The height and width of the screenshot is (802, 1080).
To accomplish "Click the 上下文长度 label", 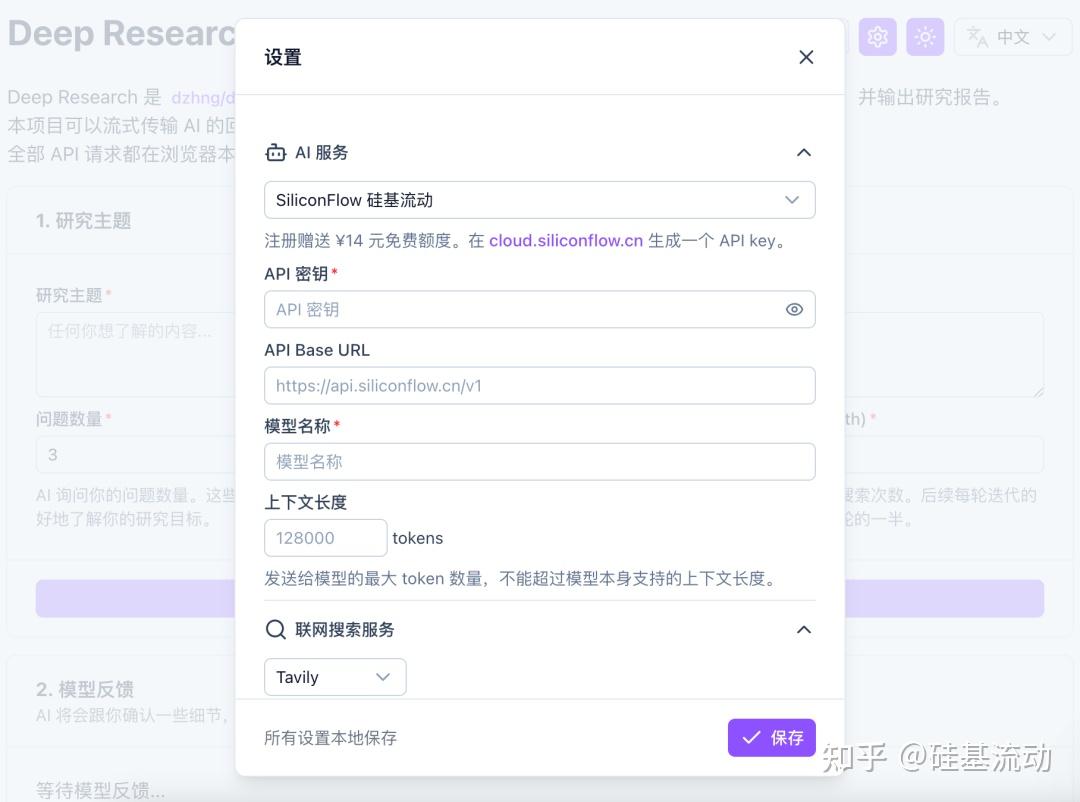I will [x=306, y=502].
